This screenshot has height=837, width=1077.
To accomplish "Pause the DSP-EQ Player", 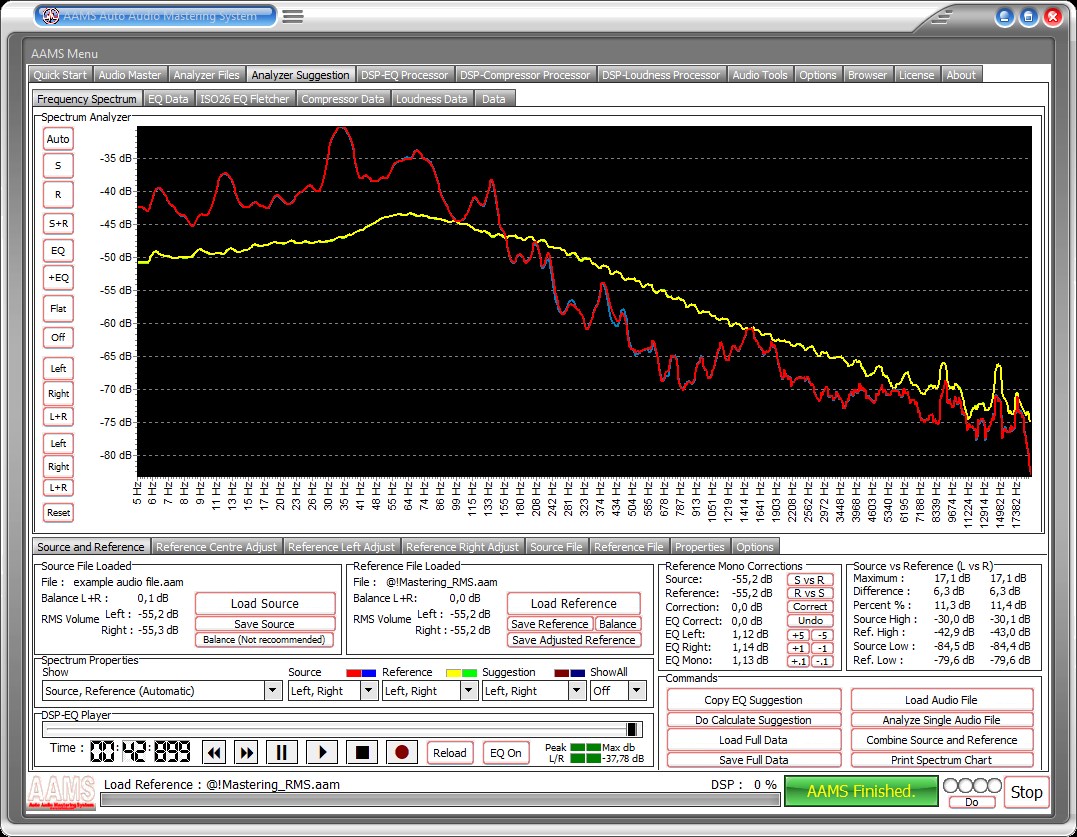I will (282, 753).
